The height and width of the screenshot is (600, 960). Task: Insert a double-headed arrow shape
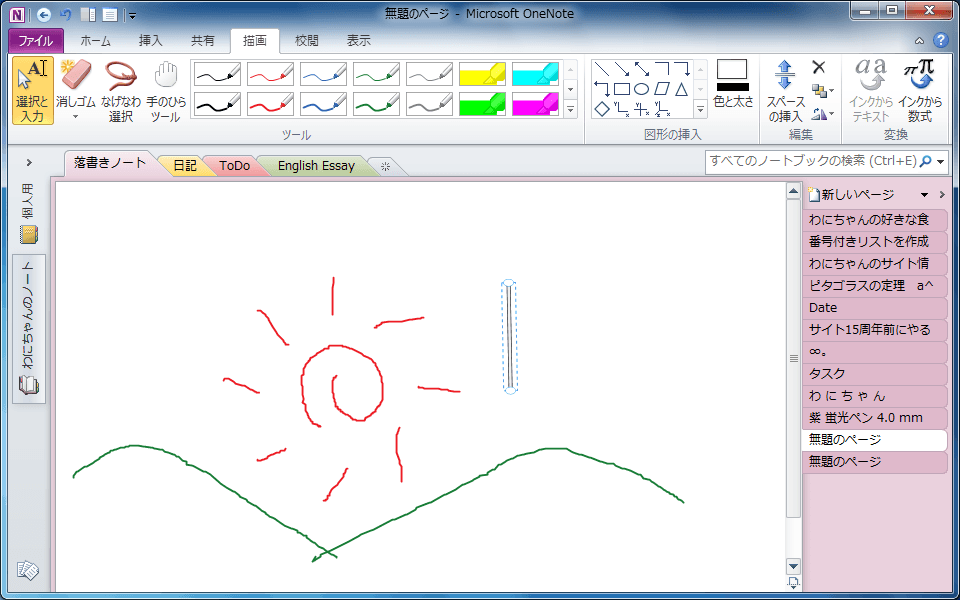point(642,69)
